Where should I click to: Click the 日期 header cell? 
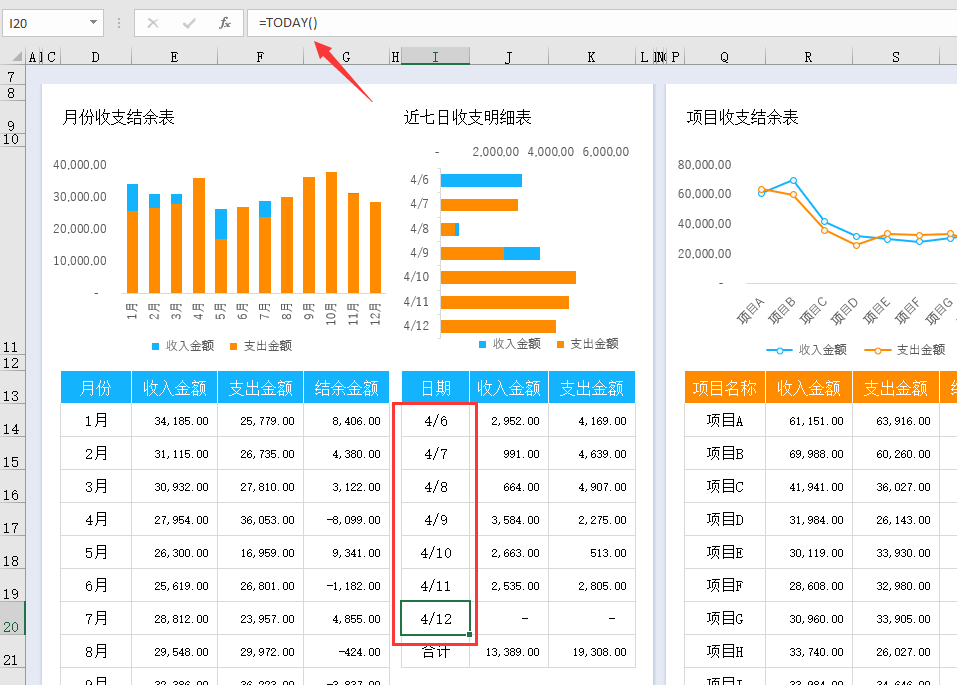[435, 387]
